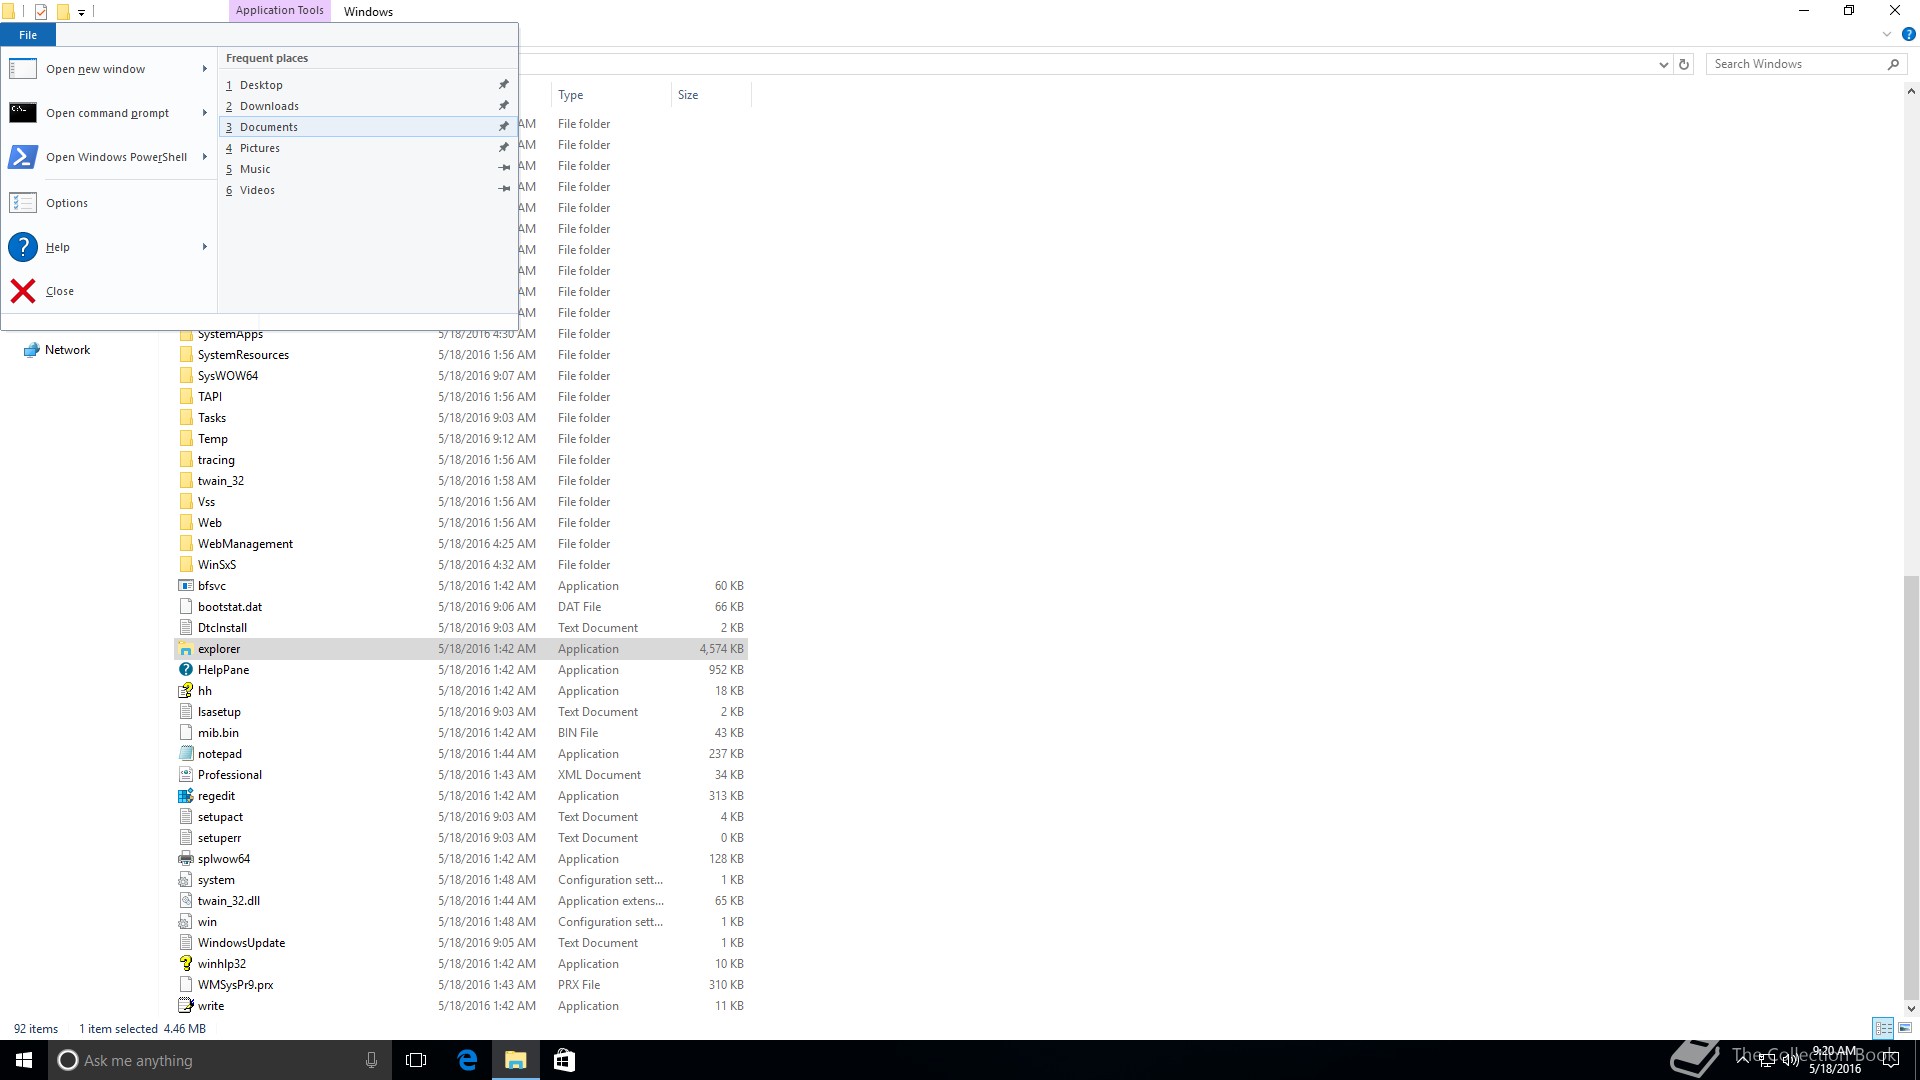Image resolution: width=1920 pixels, height=1080 pixels.
Task: Switch to large icons view in the status bar
Action: (x=1905, y=1028)
